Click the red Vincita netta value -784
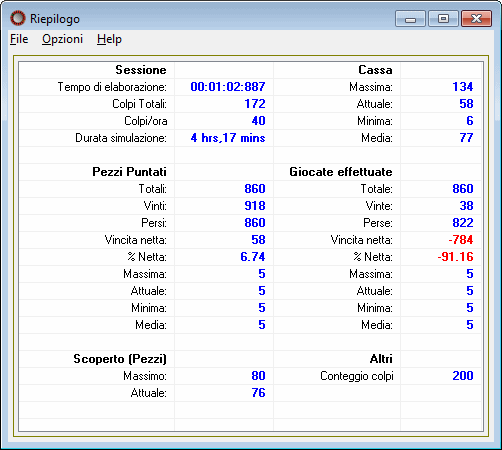Viewport: 502px width, 450px height. coord(461,240)
